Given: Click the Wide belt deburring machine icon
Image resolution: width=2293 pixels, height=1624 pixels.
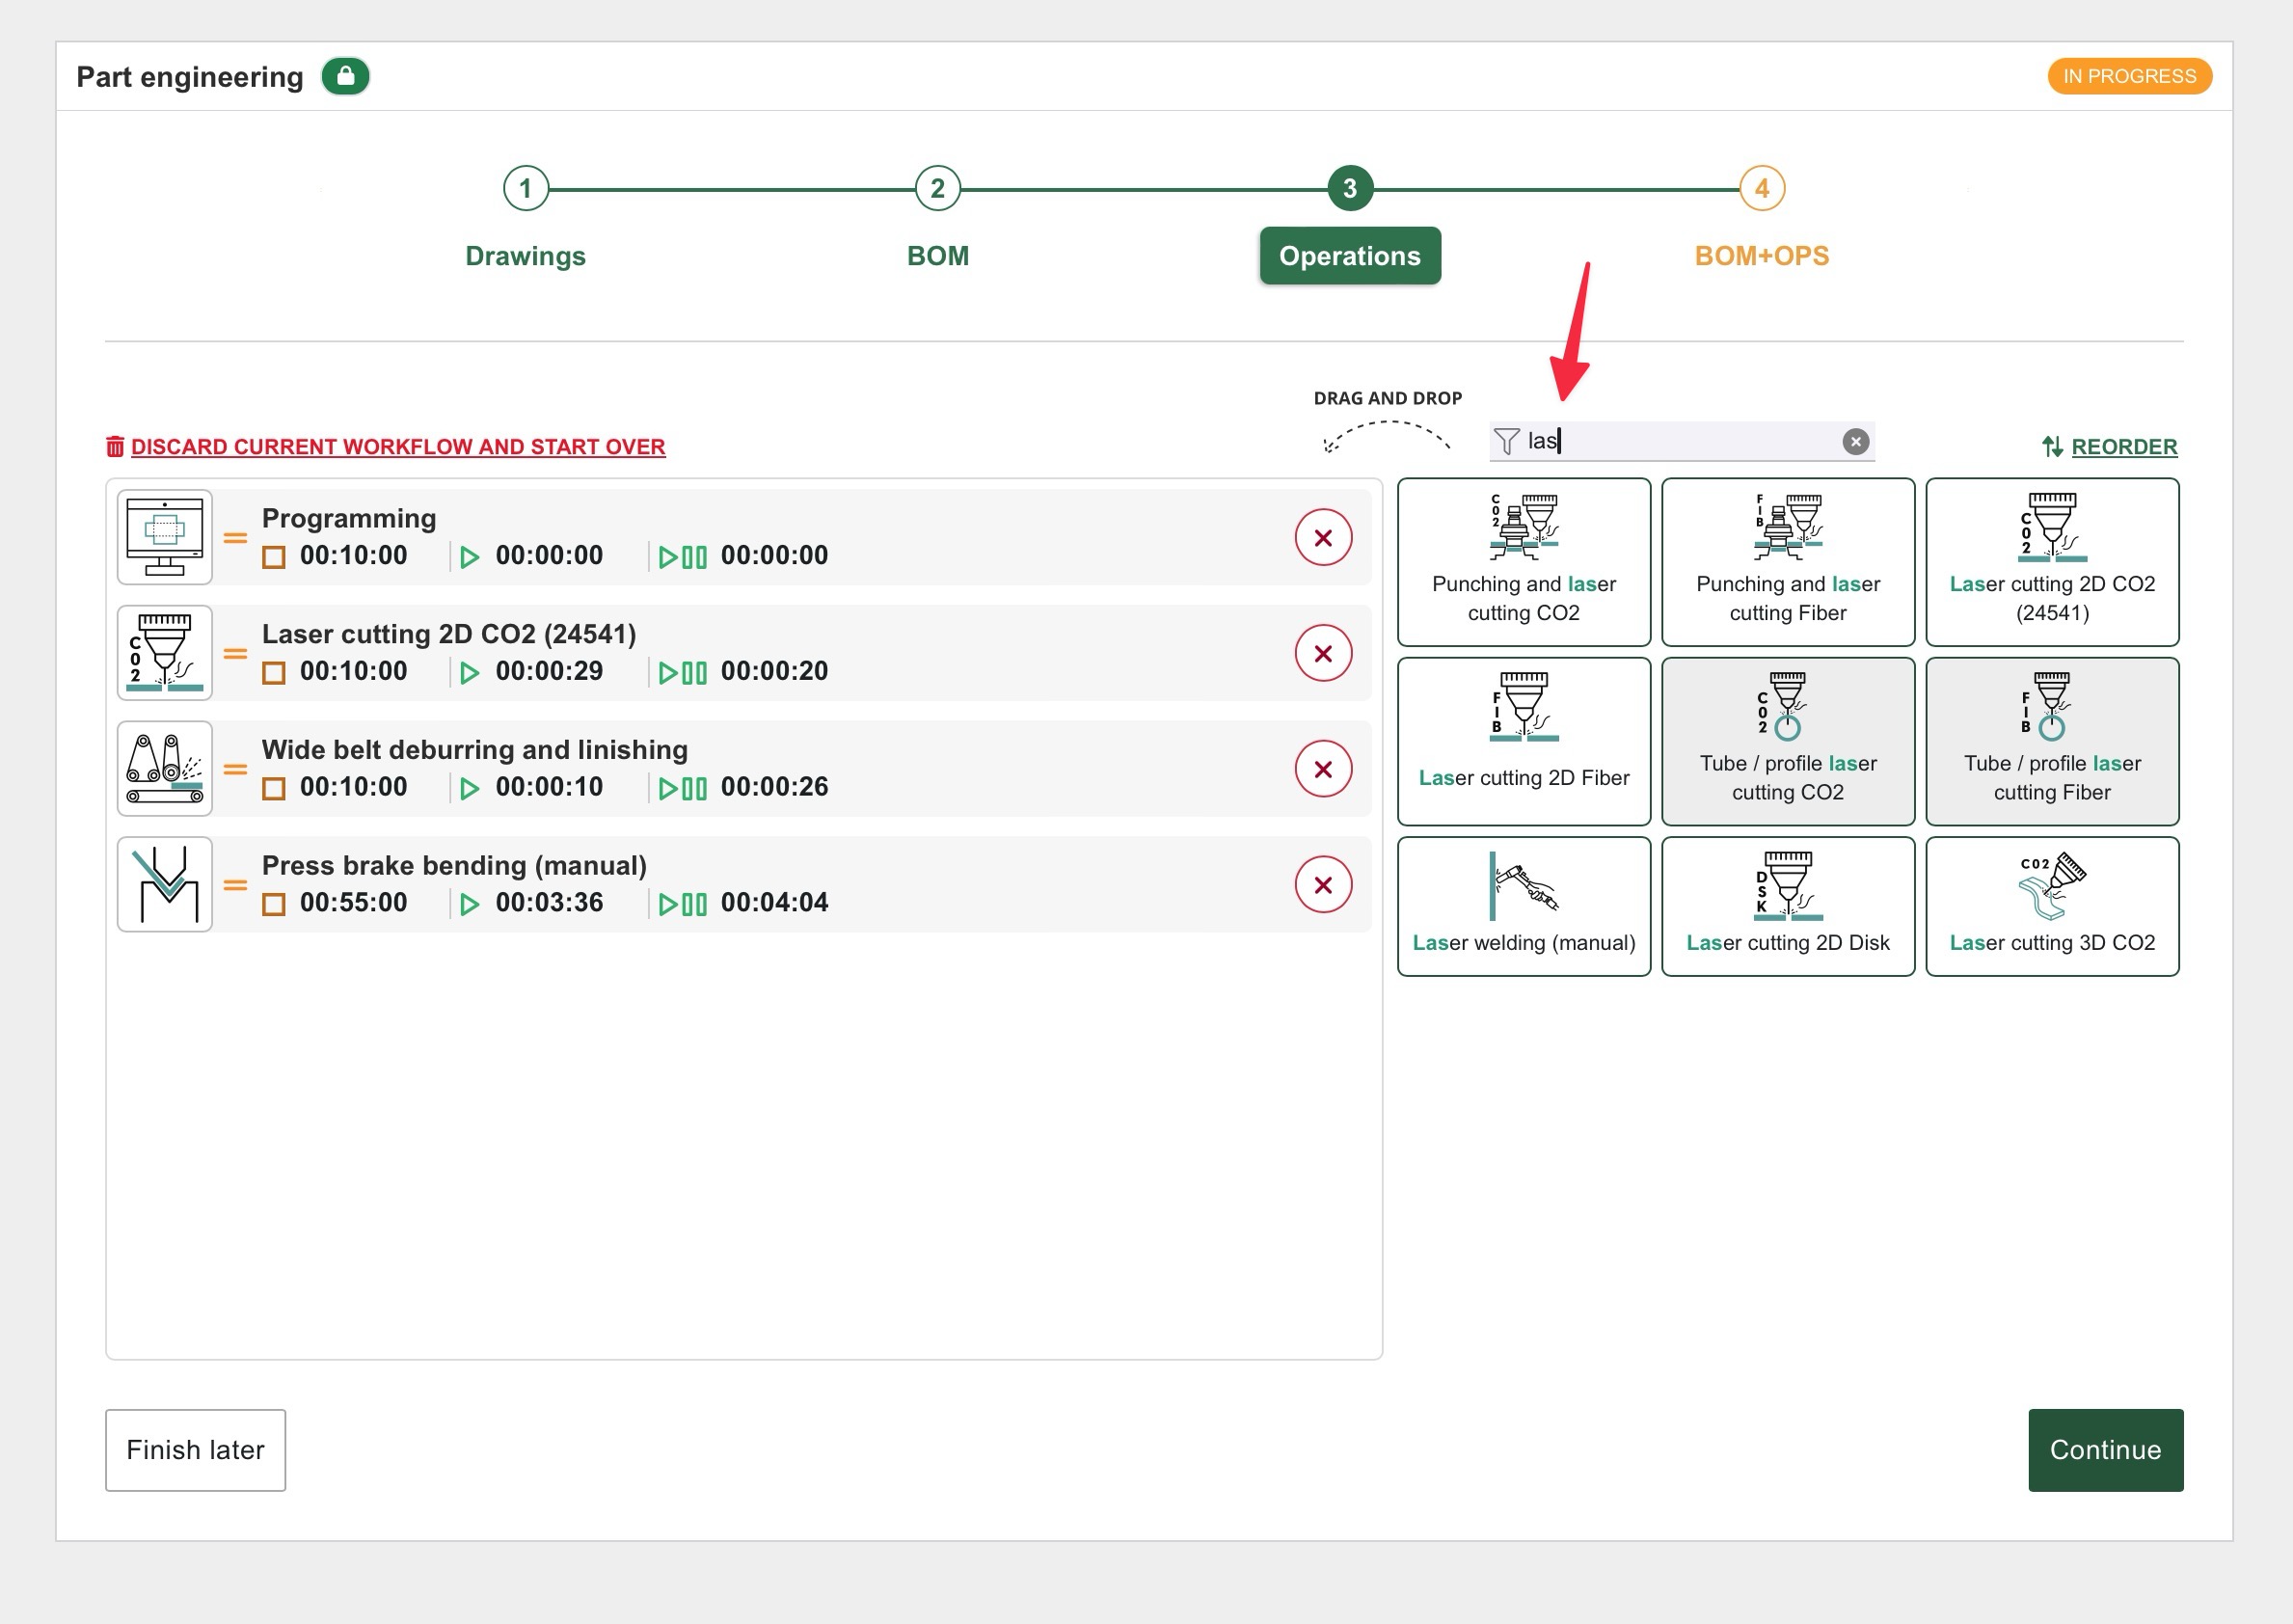Looking at the screenshot, I should click(x=165, y=769).
